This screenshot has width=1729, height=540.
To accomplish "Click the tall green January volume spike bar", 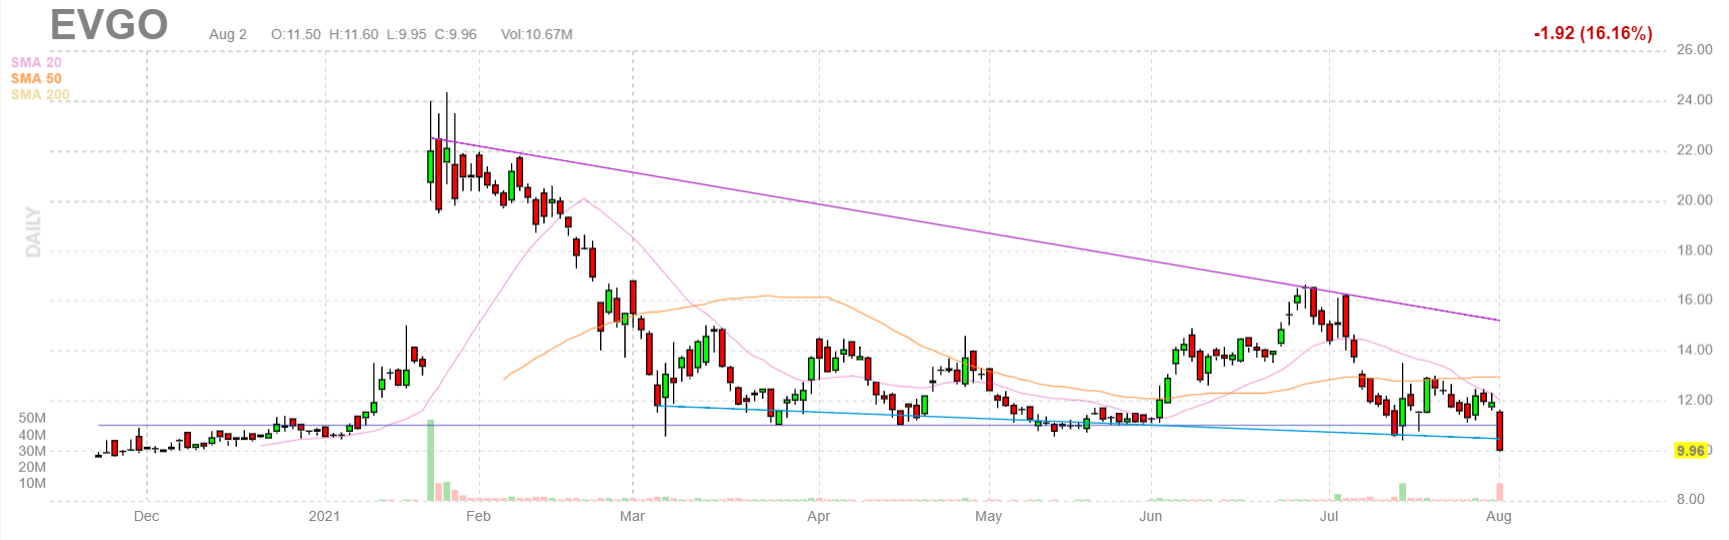I will click(x=431, y=460).
